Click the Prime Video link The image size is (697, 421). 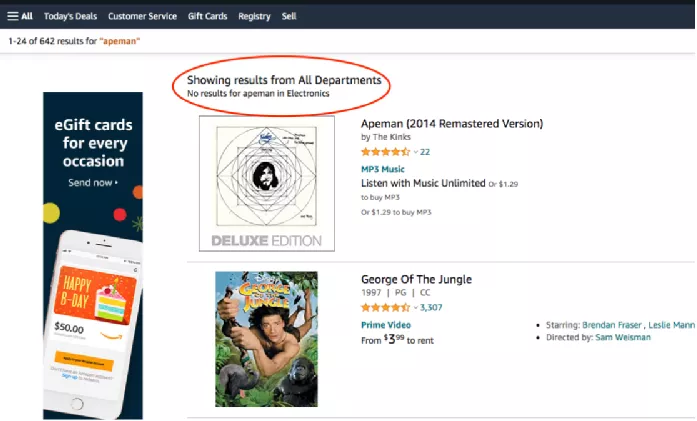386,325
